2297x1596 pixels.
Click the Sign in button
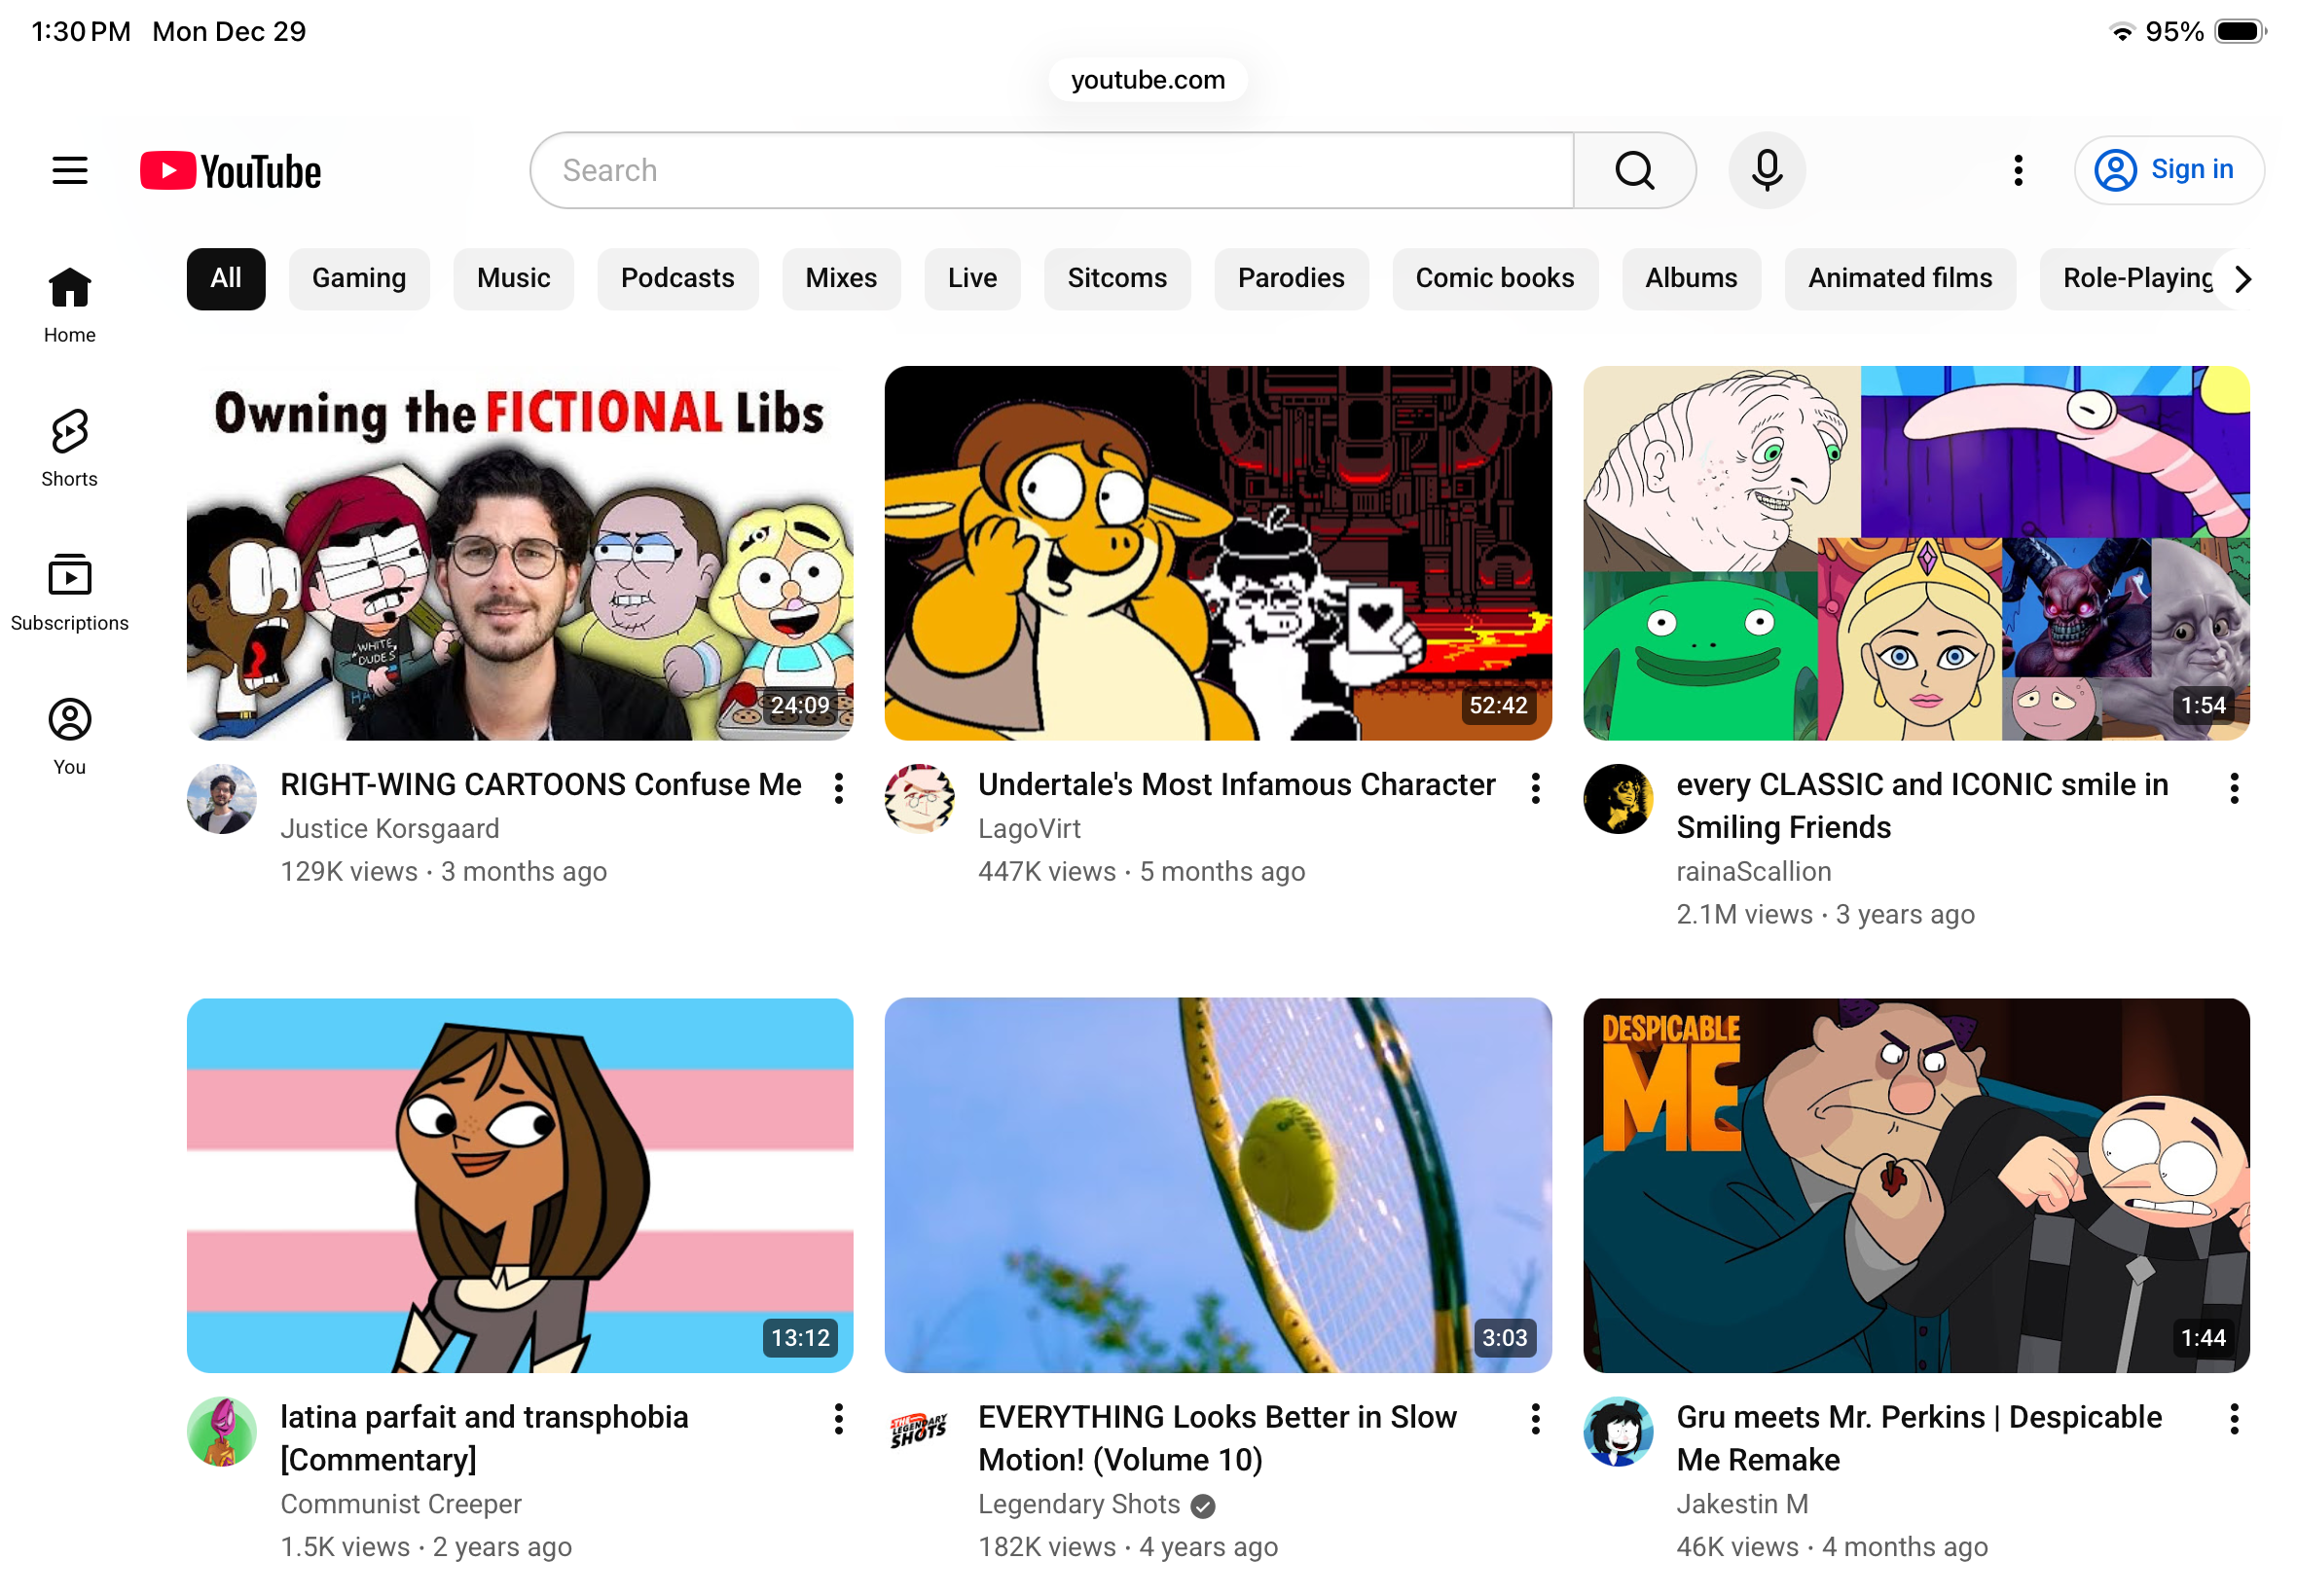[x=2167, y=170]
